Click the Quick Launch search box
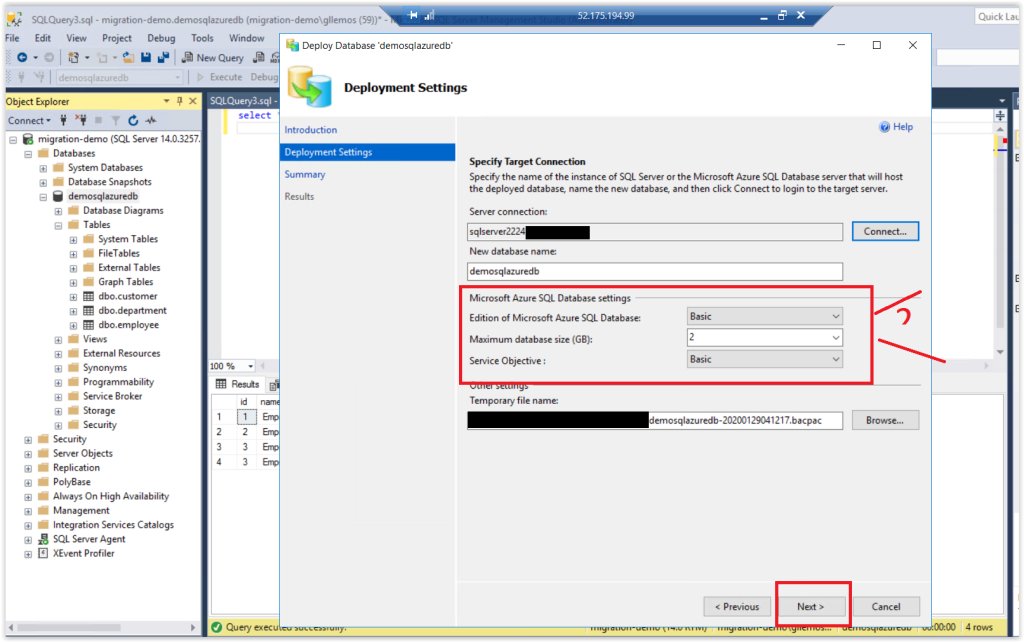Screen dimensions: 1024x642 (997, 16)
